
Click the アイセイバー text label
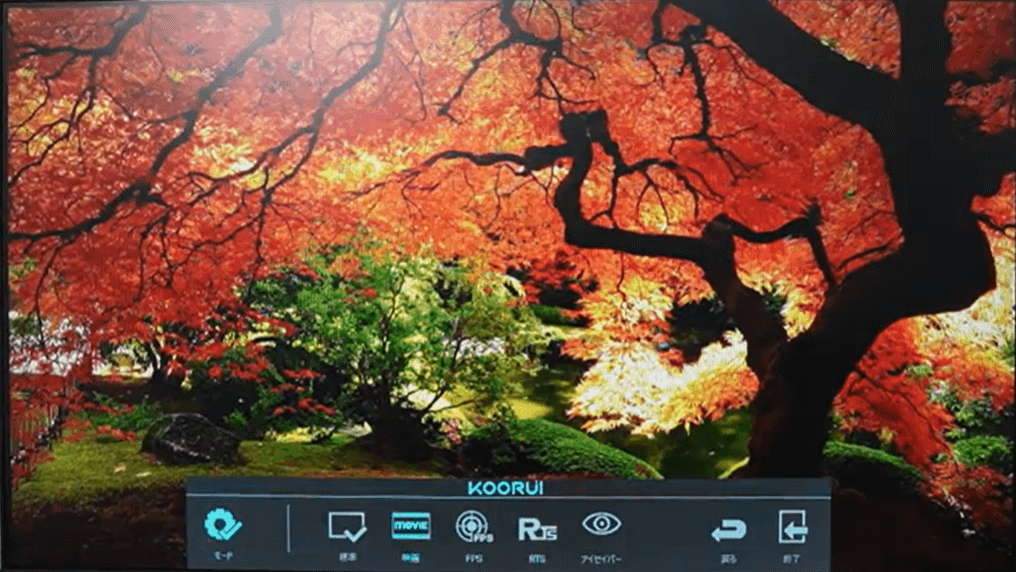(602, 556)
